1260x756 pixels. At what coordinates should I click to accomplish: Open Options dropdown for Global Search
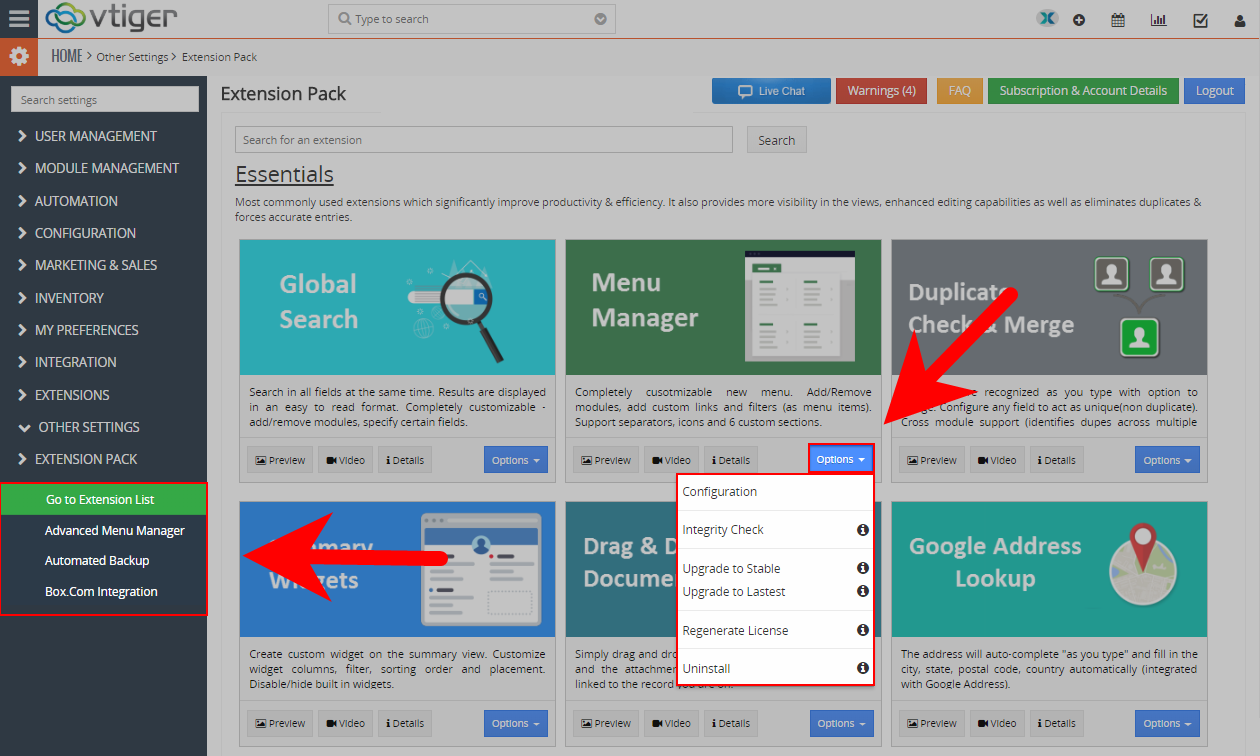pyautogui.click(x=516, y=460)
